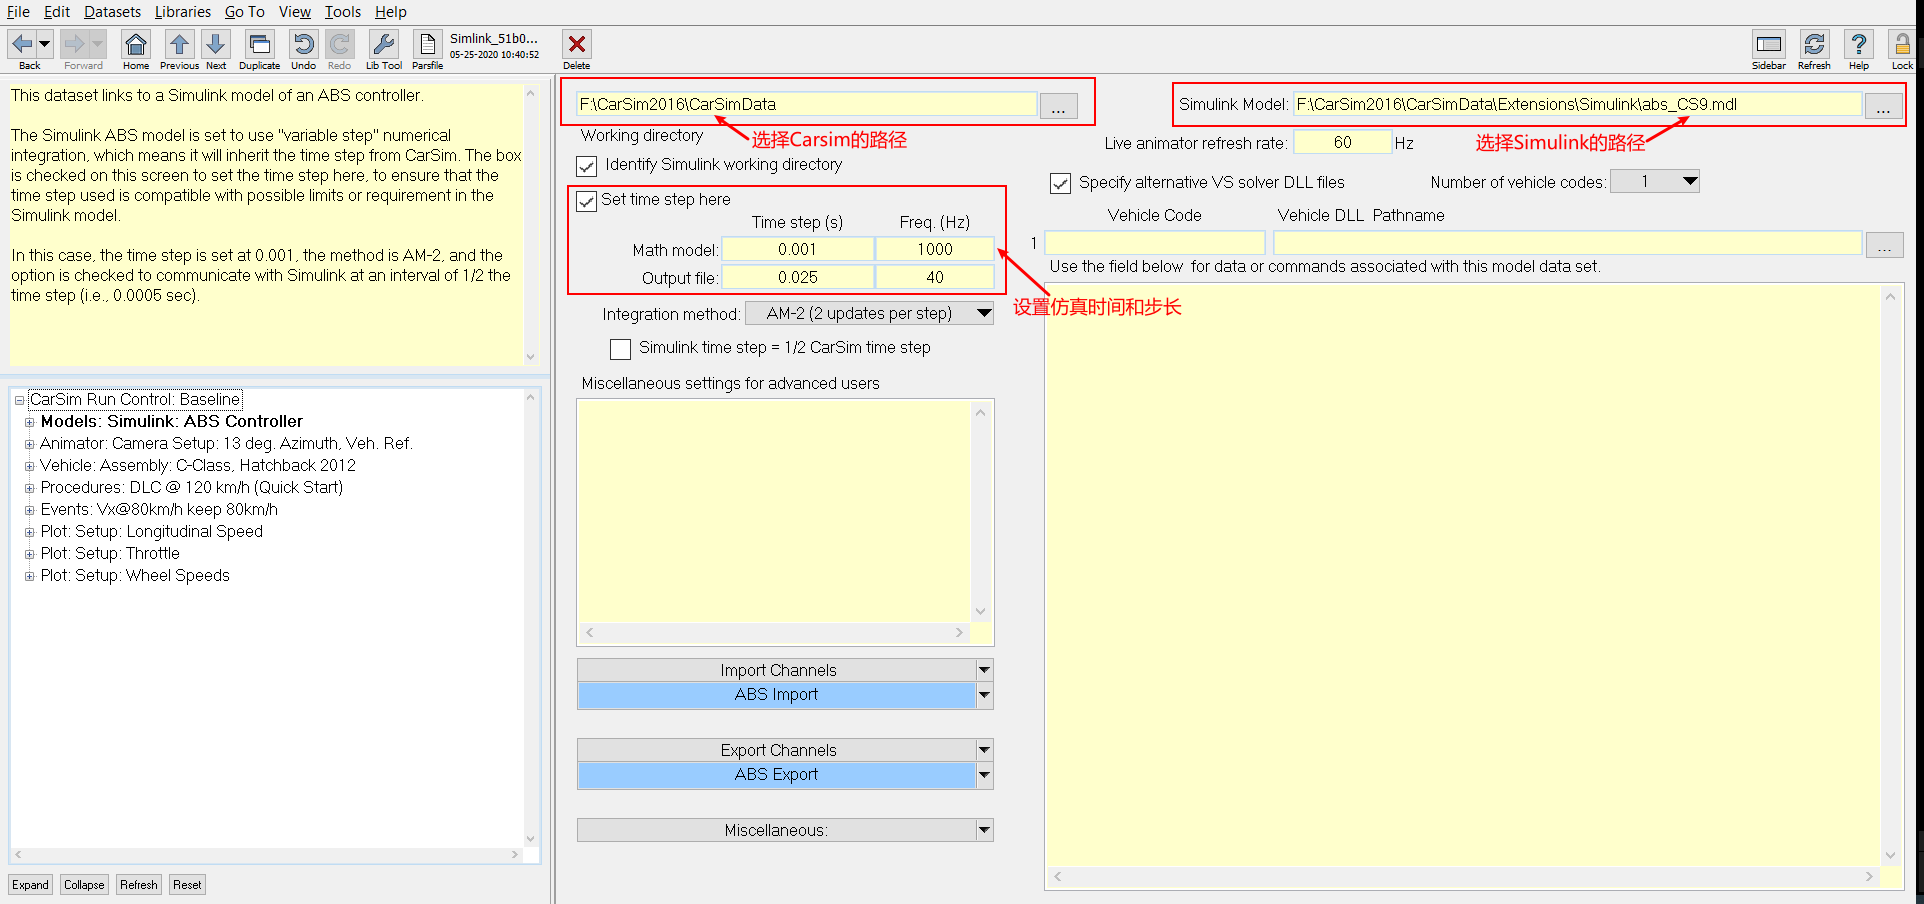Click the Redo icon
Viewport: 1924px width, 904px height.
(x=339, y=44)
